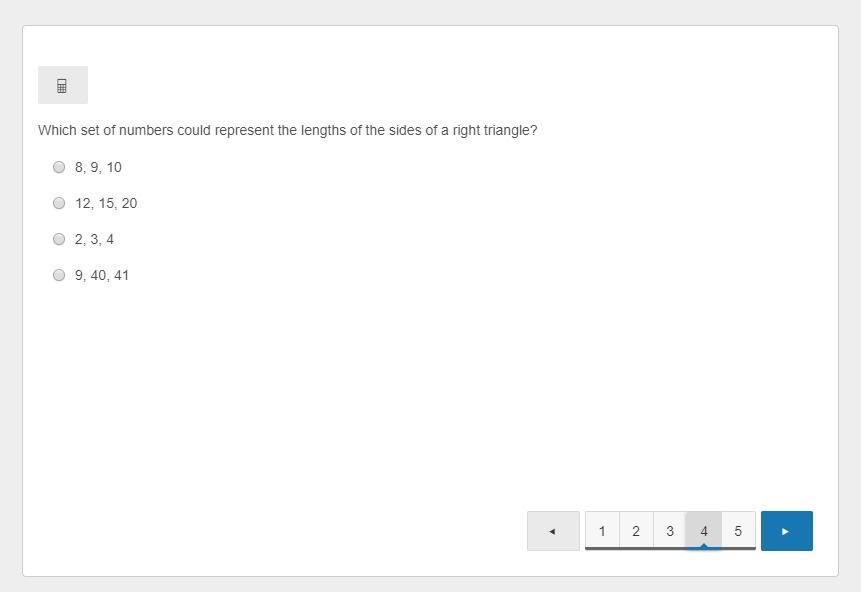Image resolution: width=861 pixels, height=592 pixels.
Task: Click the answer label 9, 40, 41
Action: point(102,275)
